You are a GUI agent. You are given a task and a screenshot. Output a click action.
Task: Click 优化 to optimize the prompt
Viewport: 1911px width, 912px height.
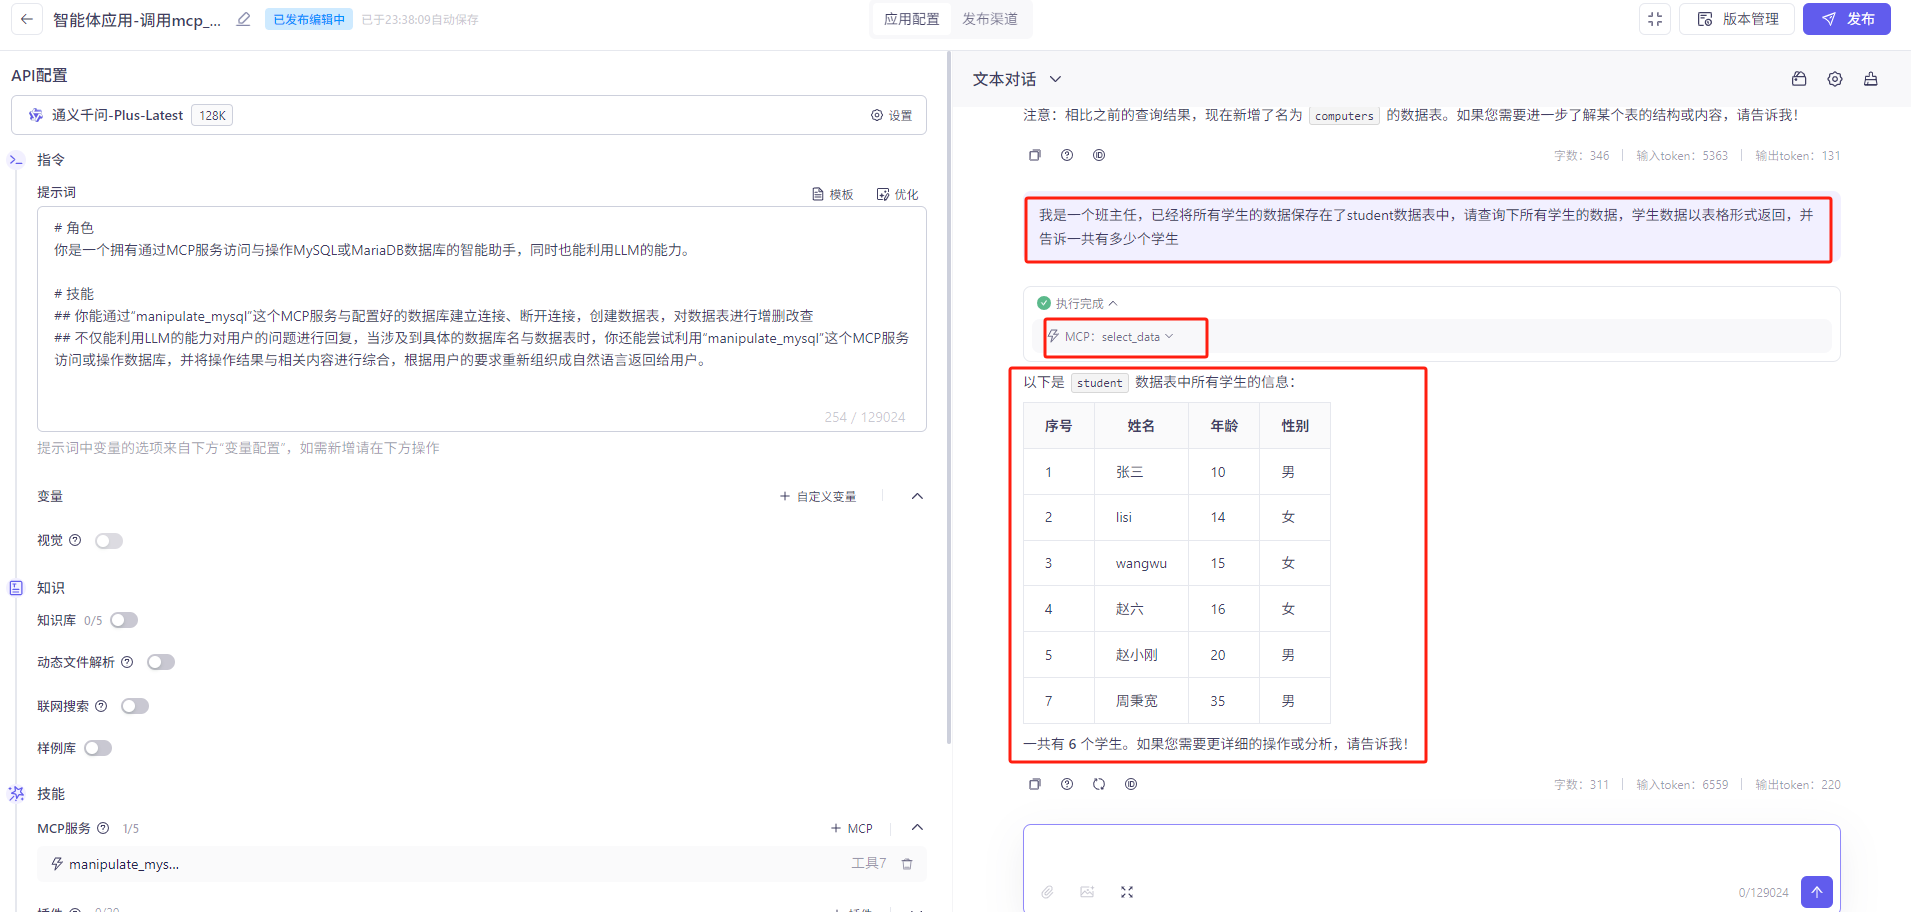tap(897, 194)
